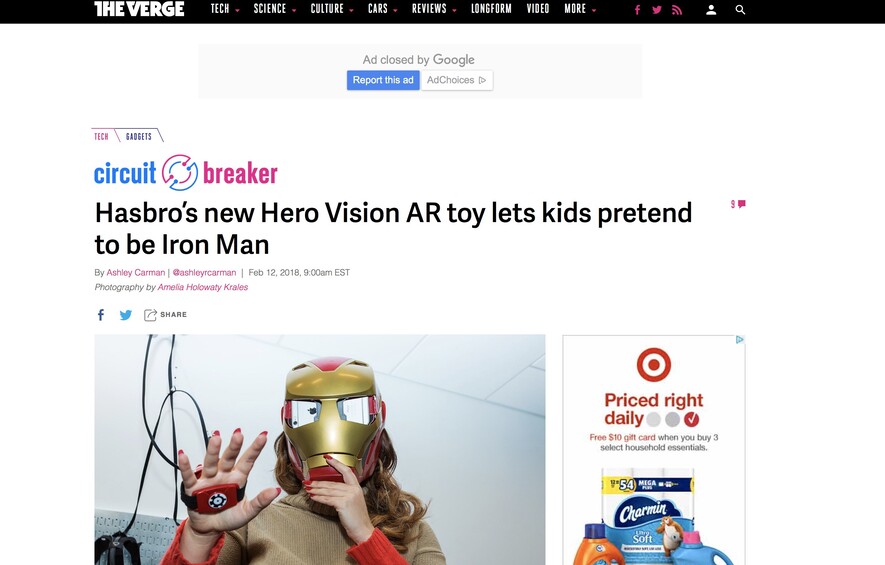Share article via Facebook icon below byline

100,314
